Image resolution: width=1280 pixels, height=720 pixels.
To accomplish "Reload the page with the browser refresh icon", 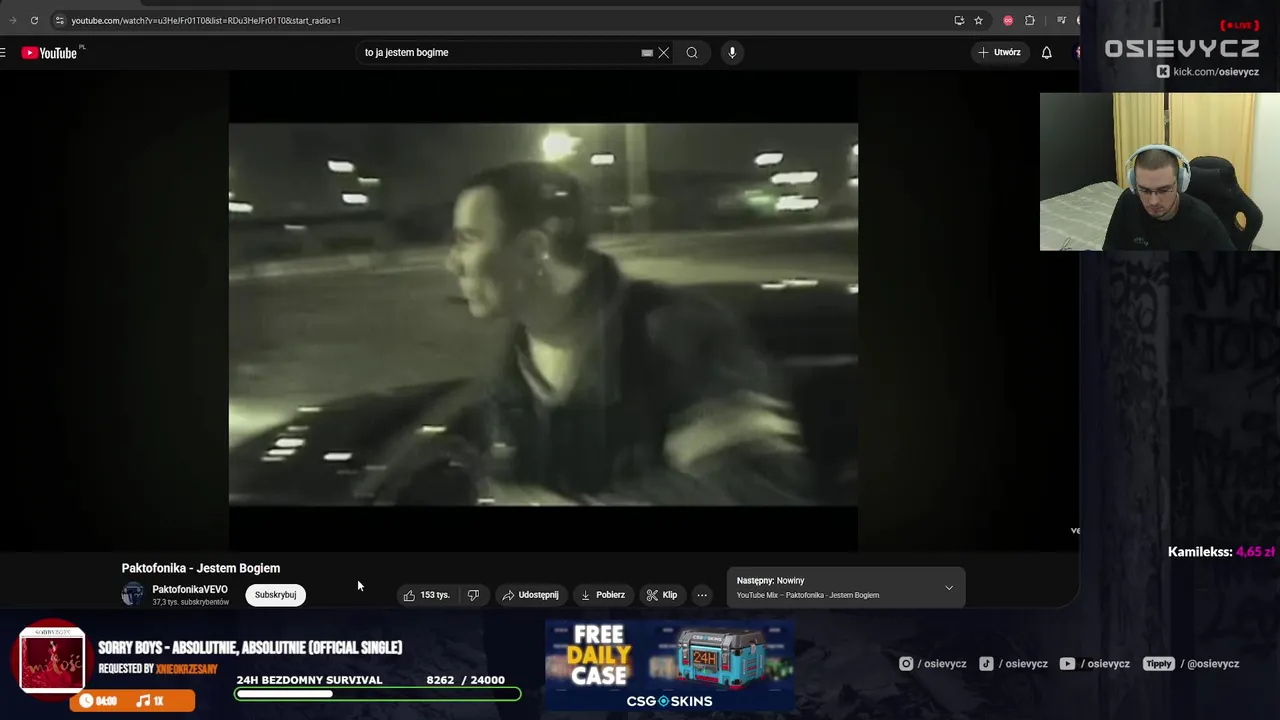I will (34, 20).
